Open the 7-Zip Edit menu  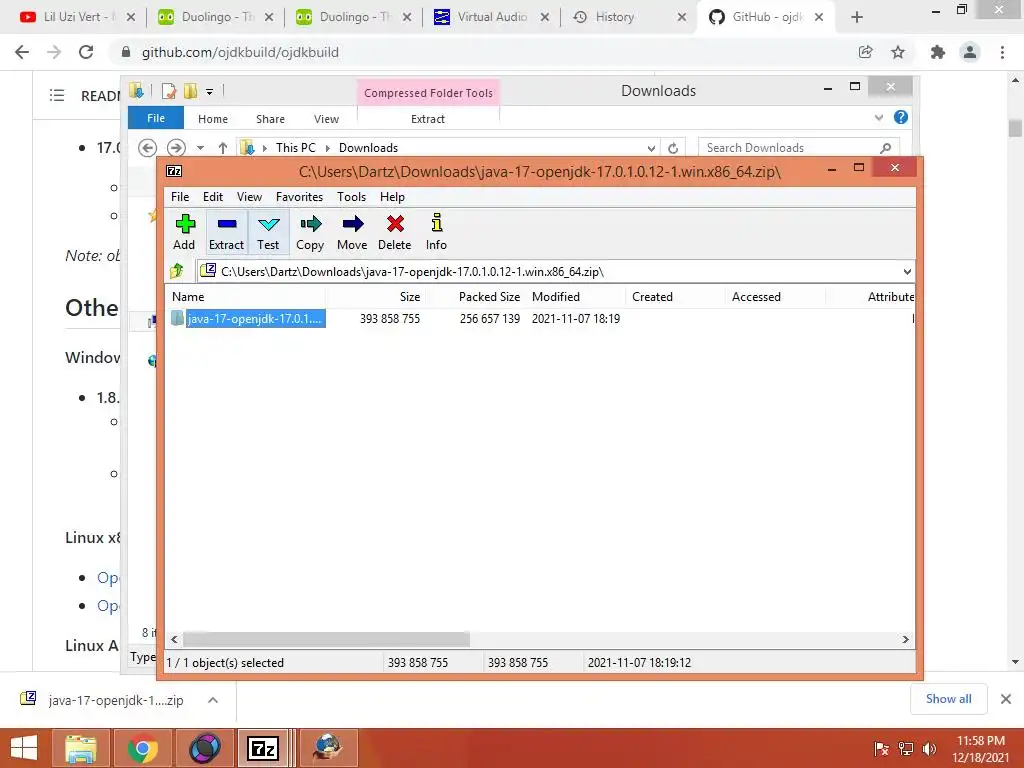pyautogui.click(x=213, y=197)
